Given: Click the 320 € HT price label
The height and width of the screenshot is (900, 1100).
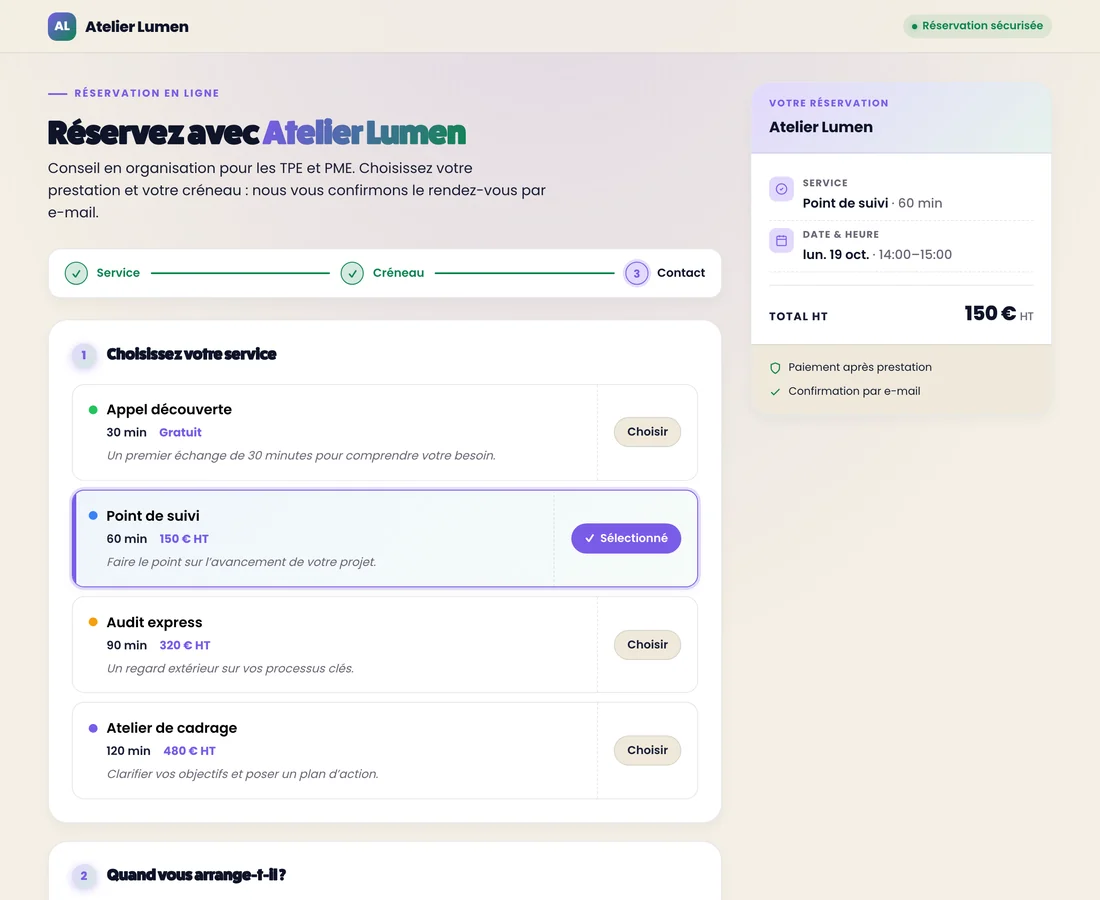Looking at the screenshot, I should (185, 645).
